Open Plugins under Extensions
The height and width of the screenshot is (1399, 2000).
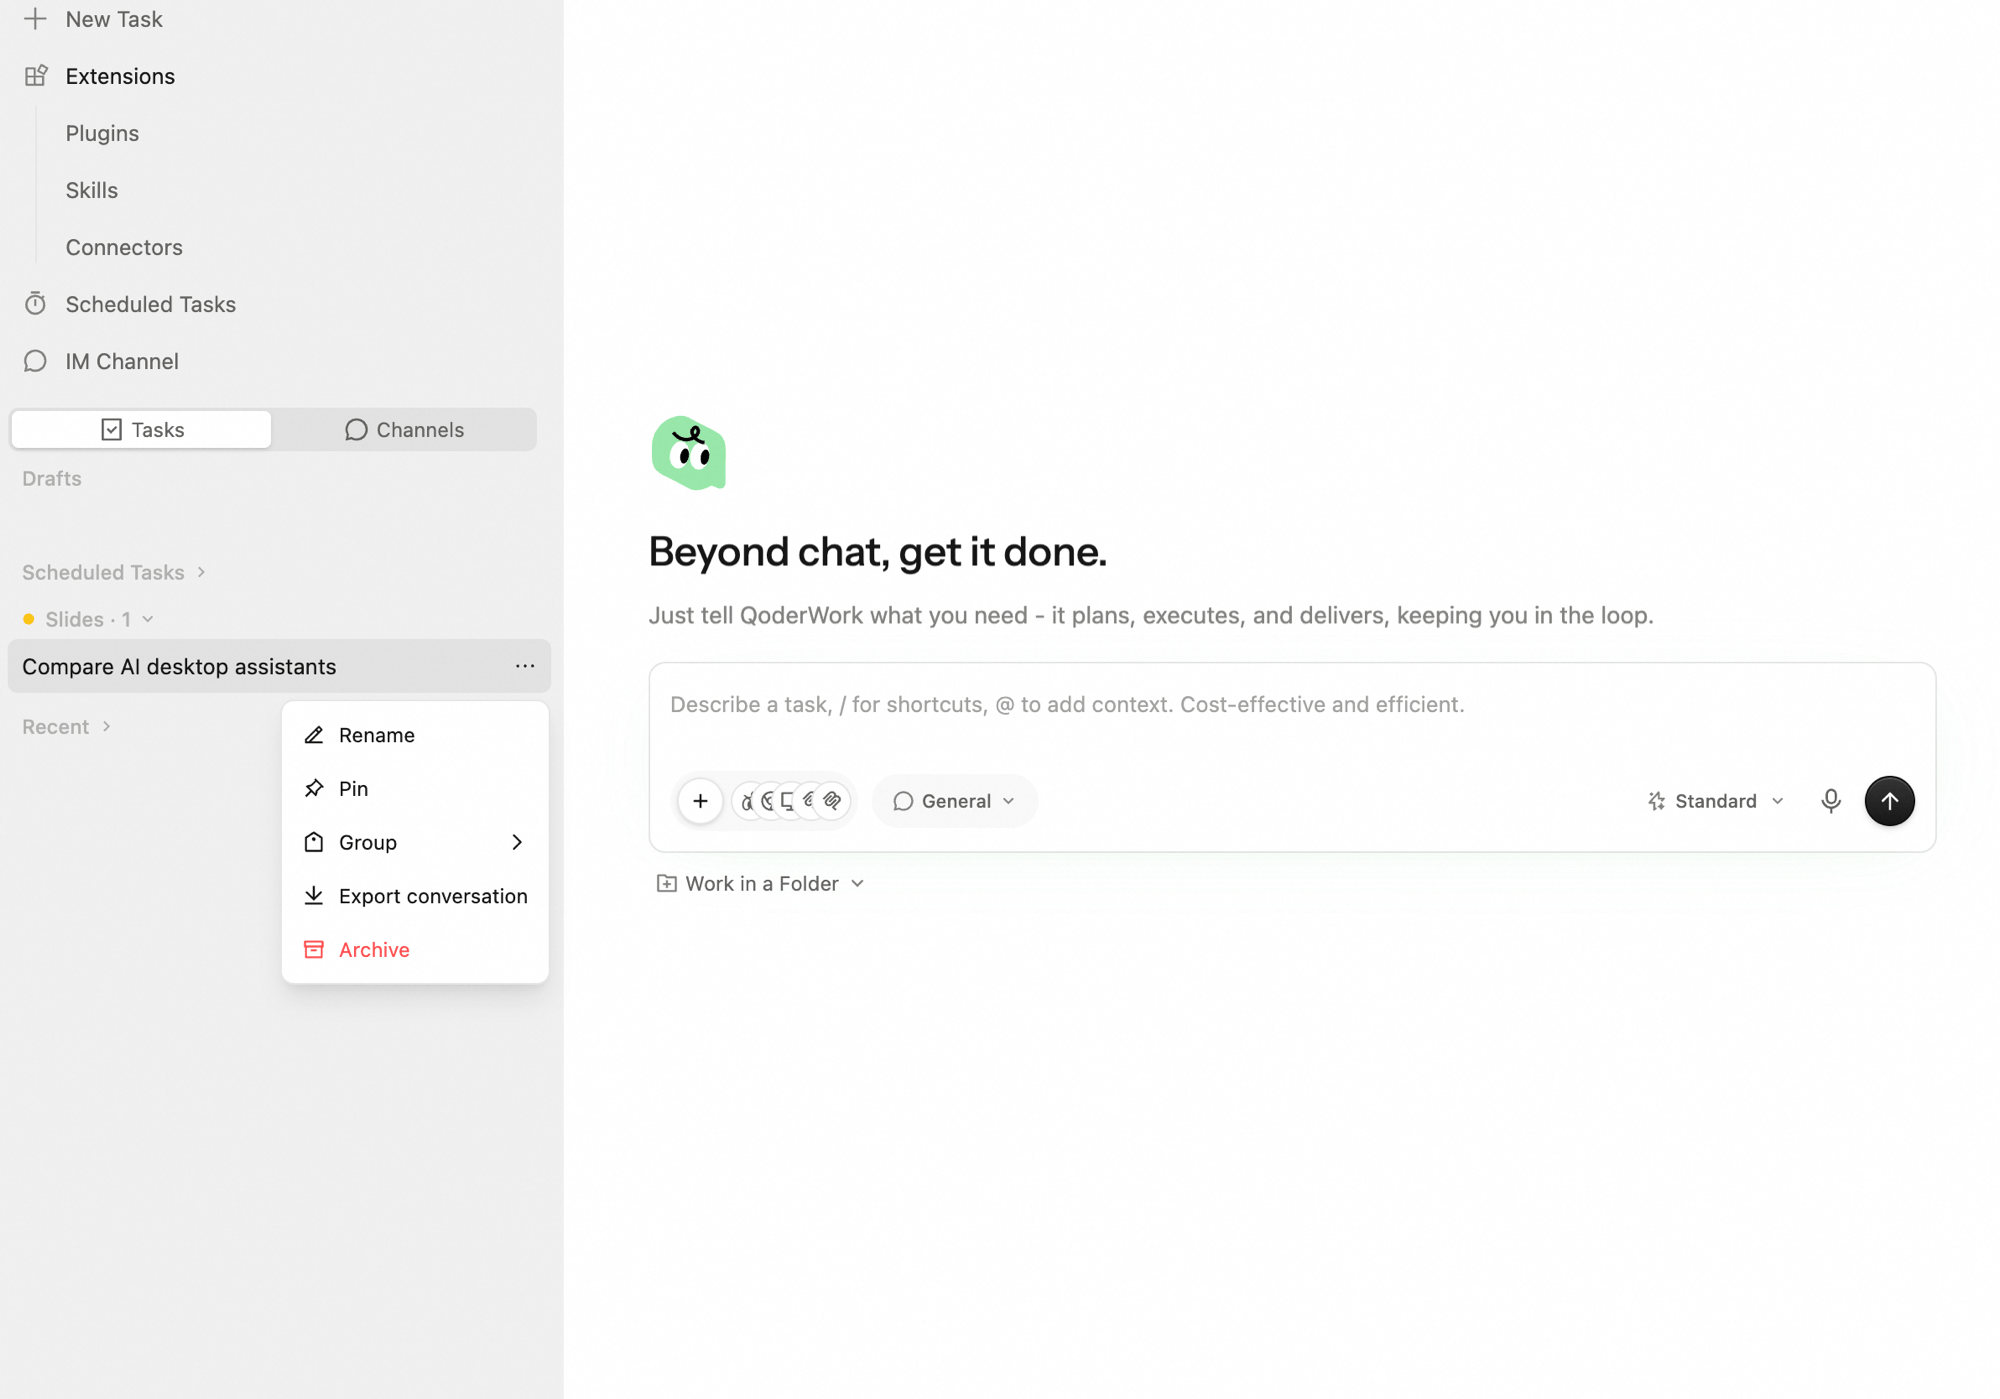click(102, 133)
